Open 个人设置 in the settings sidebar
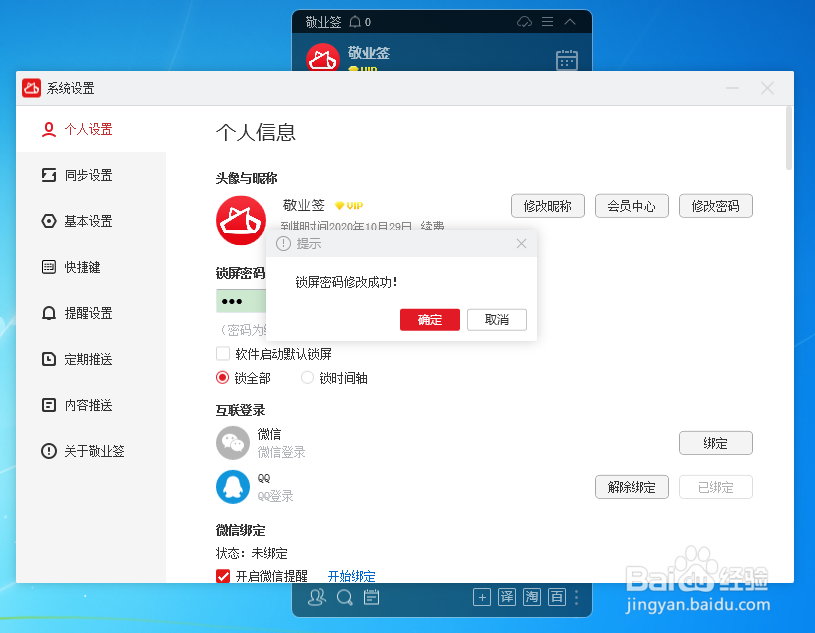The image size is (815, 633). pyautogui.click(x=91, y=129)
